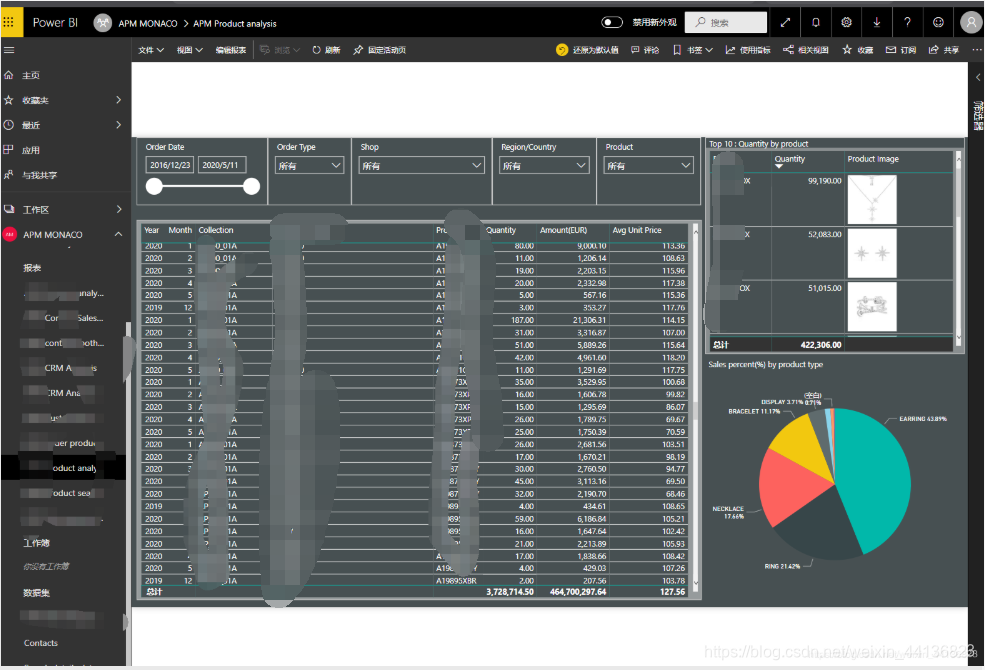Image resolution: width=985 pixels, height=670 pixels.
Task: Click Order Date end field 2020/5/11
Action: pos(222,165)
